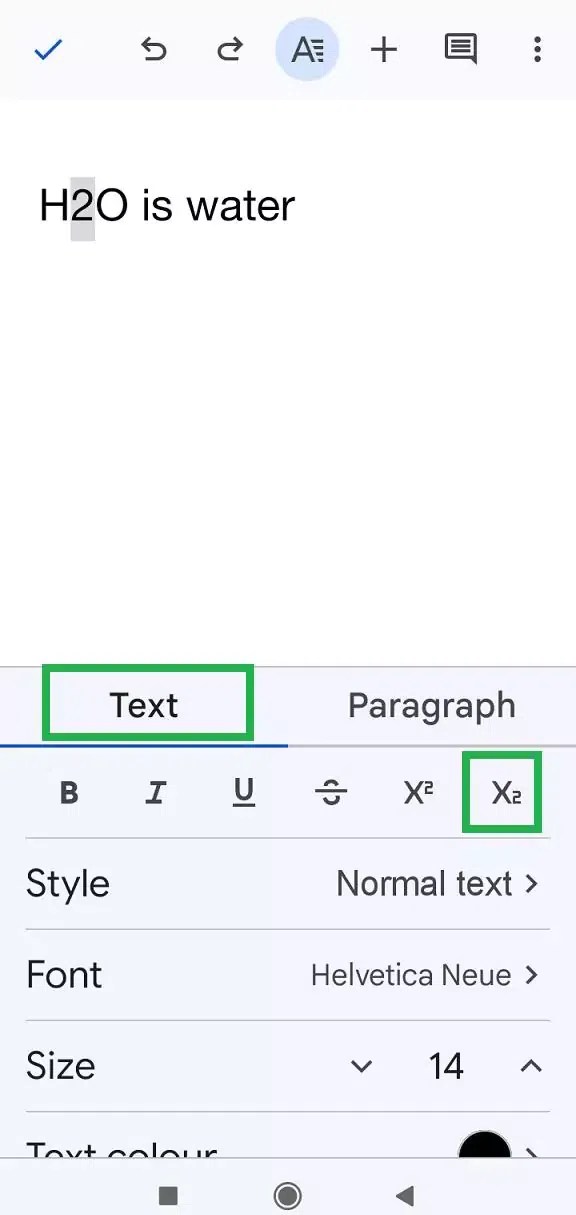Underline the selected text
576x1215 pixels.
pos(243,792)
